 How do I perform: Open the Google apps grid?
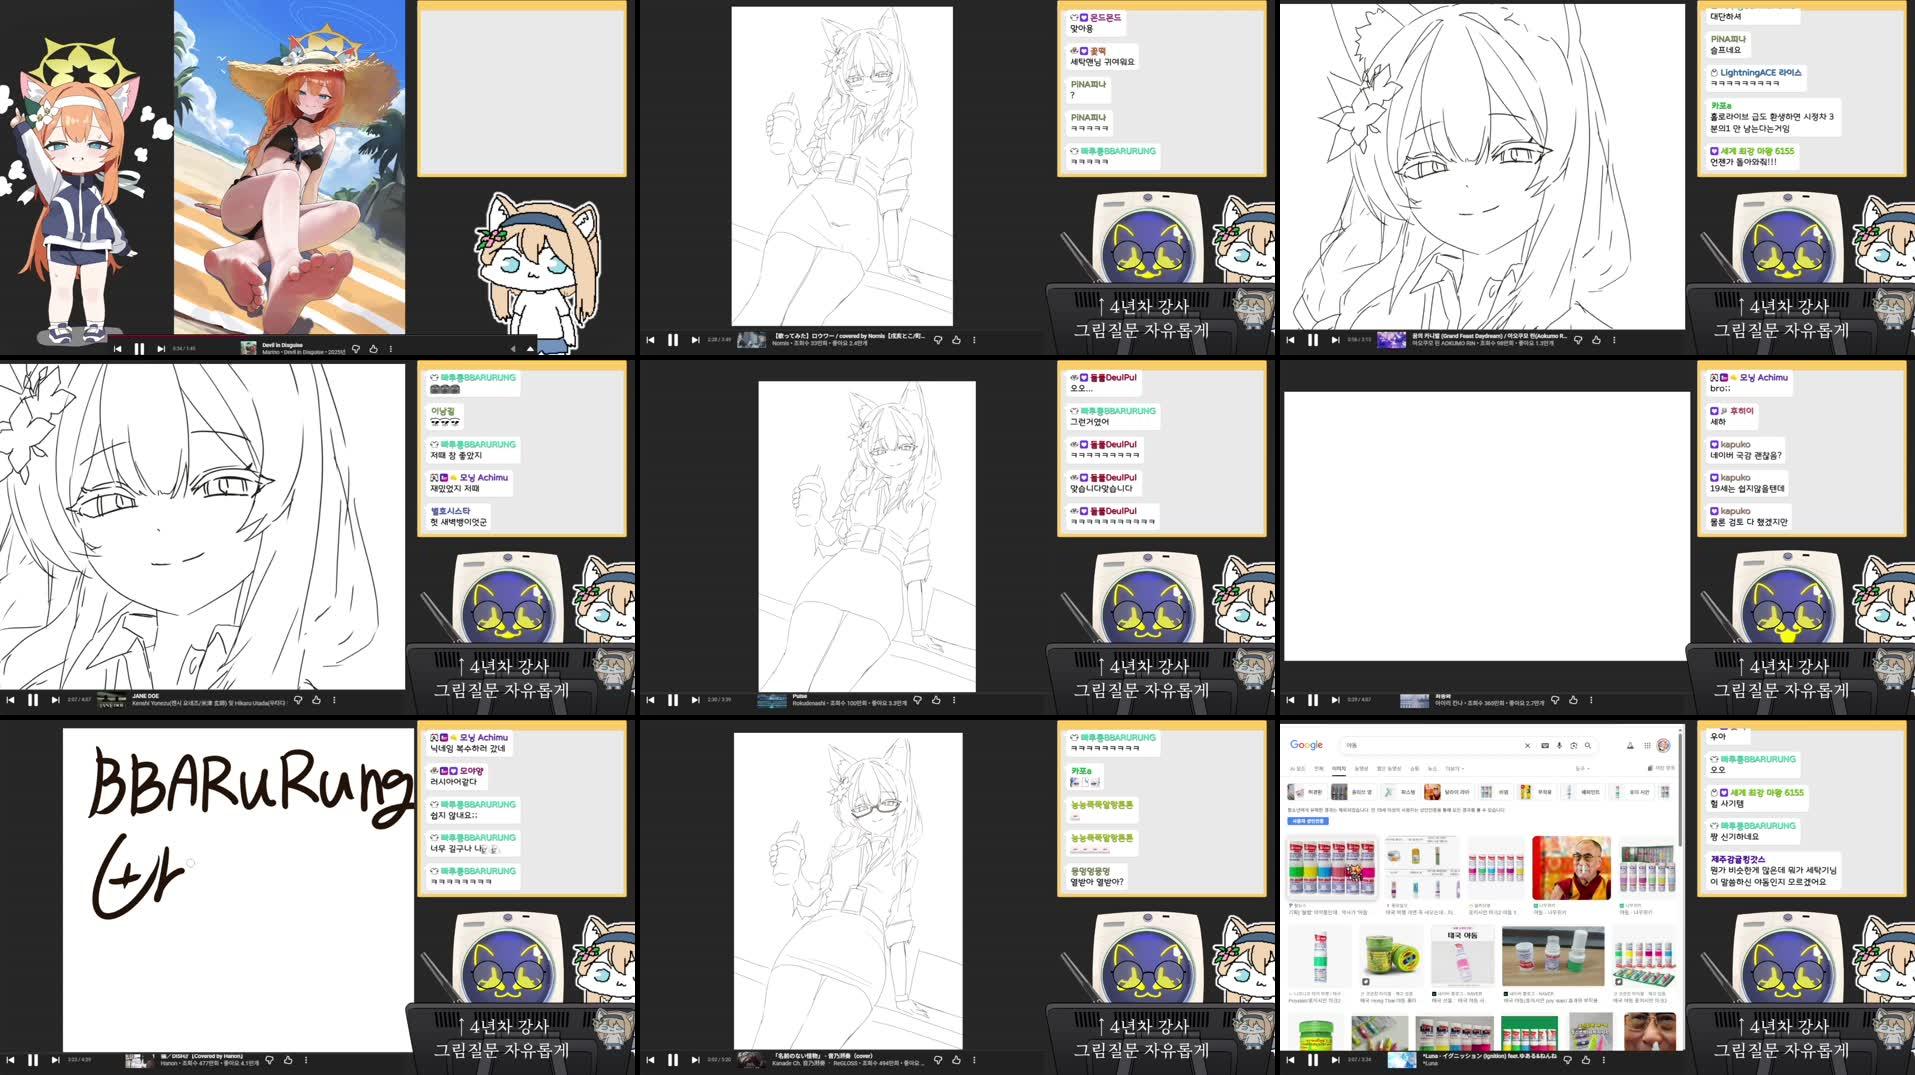pos(1646,746)
